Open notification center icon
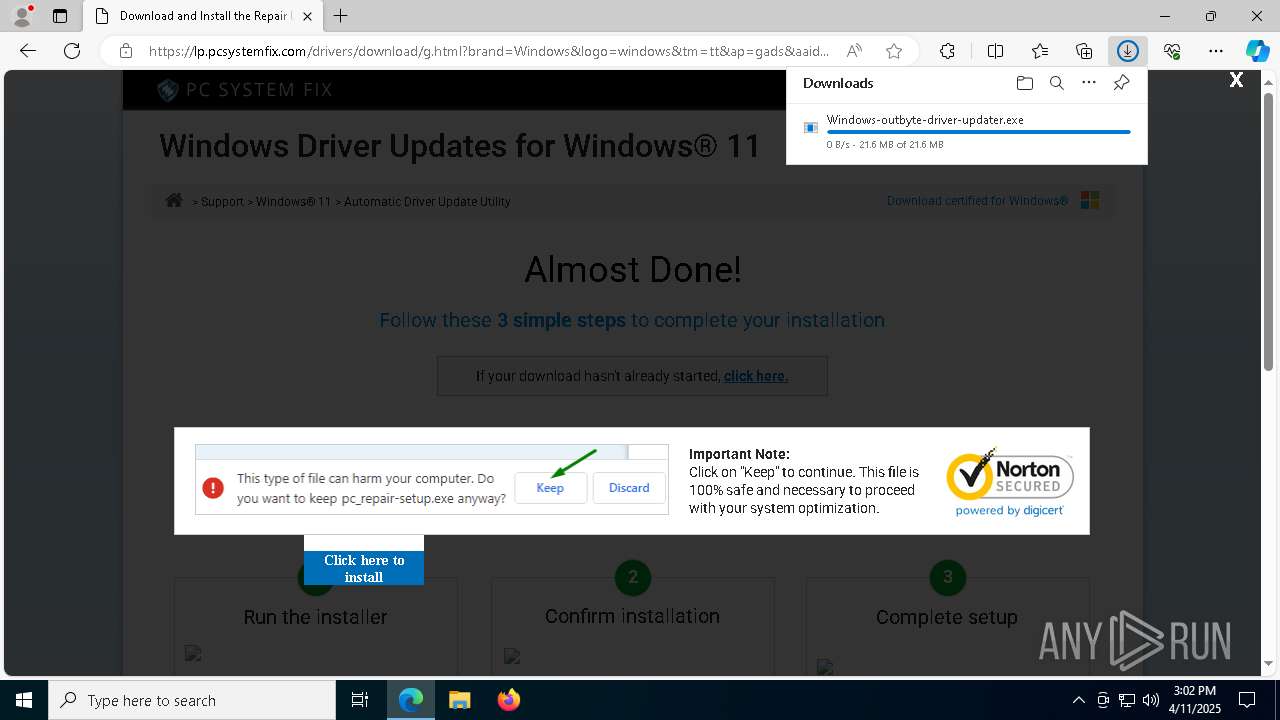Viewport: 1280px width, 720px height. pos(1247,700)
